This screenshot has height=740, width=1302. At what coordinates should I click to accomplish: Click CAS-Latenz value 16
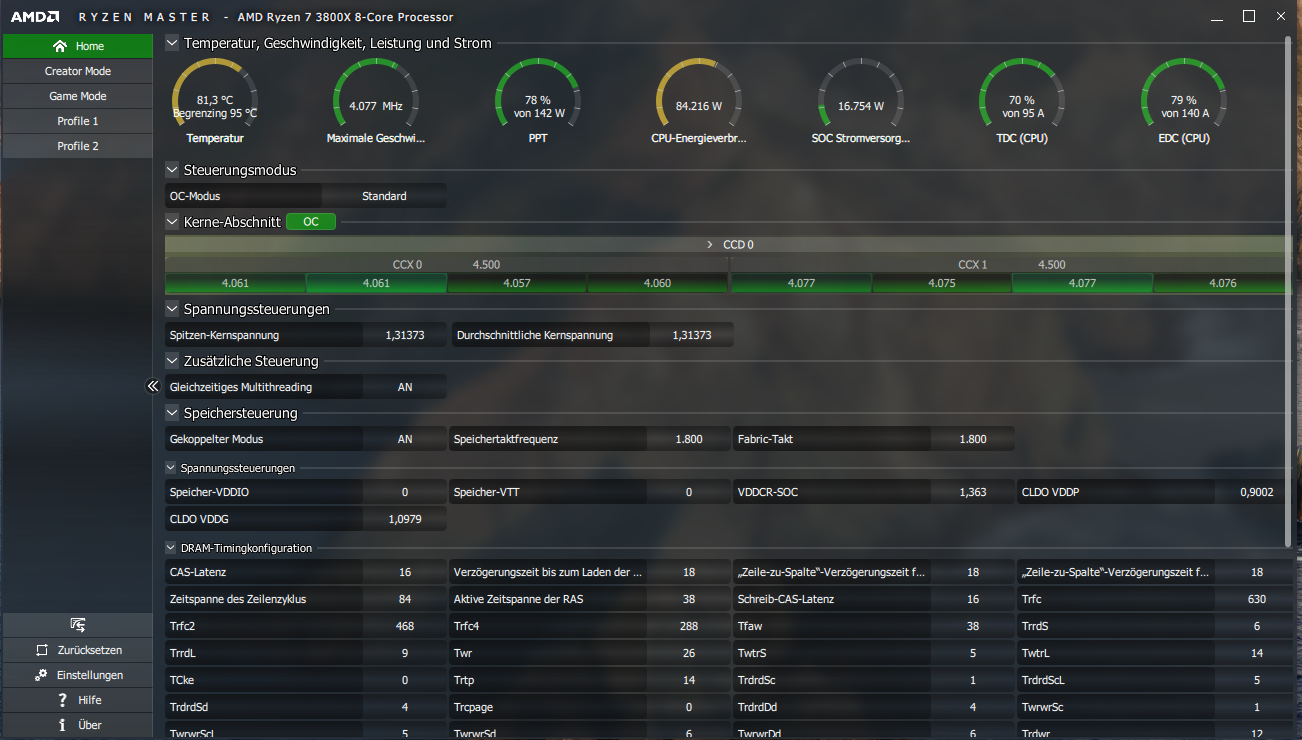tap(405, 572)
